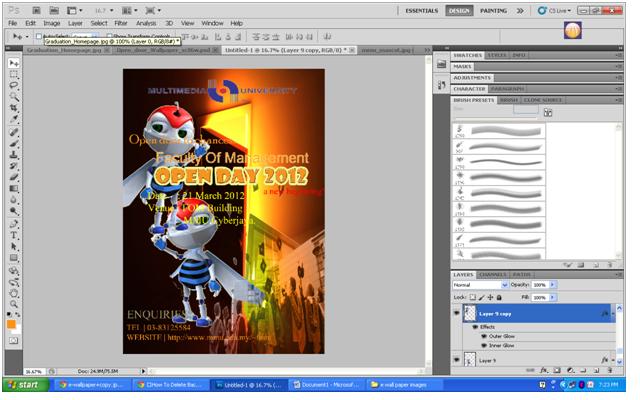Image resolution: width=640 pixels, height=400 pixels.
Task: Select the Crop tool
Action: point(14,108)
